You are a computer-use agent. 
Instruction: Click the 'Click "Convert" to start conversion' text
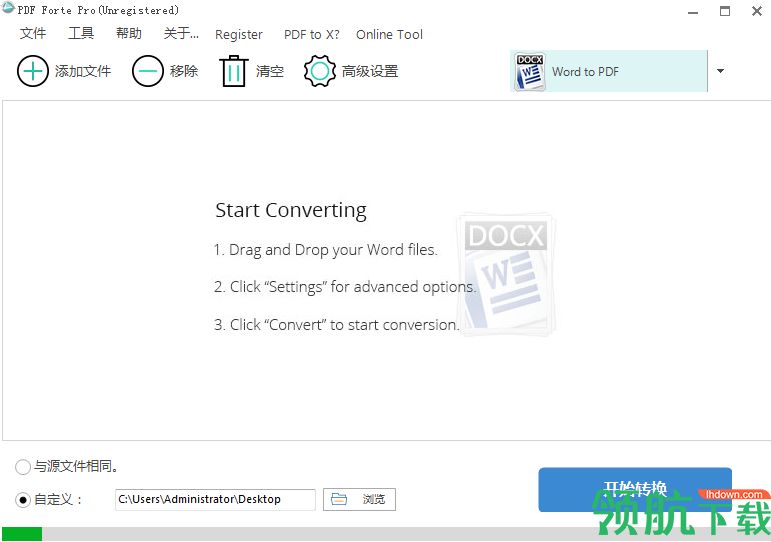pyautogui.click(x=336, y=325)
